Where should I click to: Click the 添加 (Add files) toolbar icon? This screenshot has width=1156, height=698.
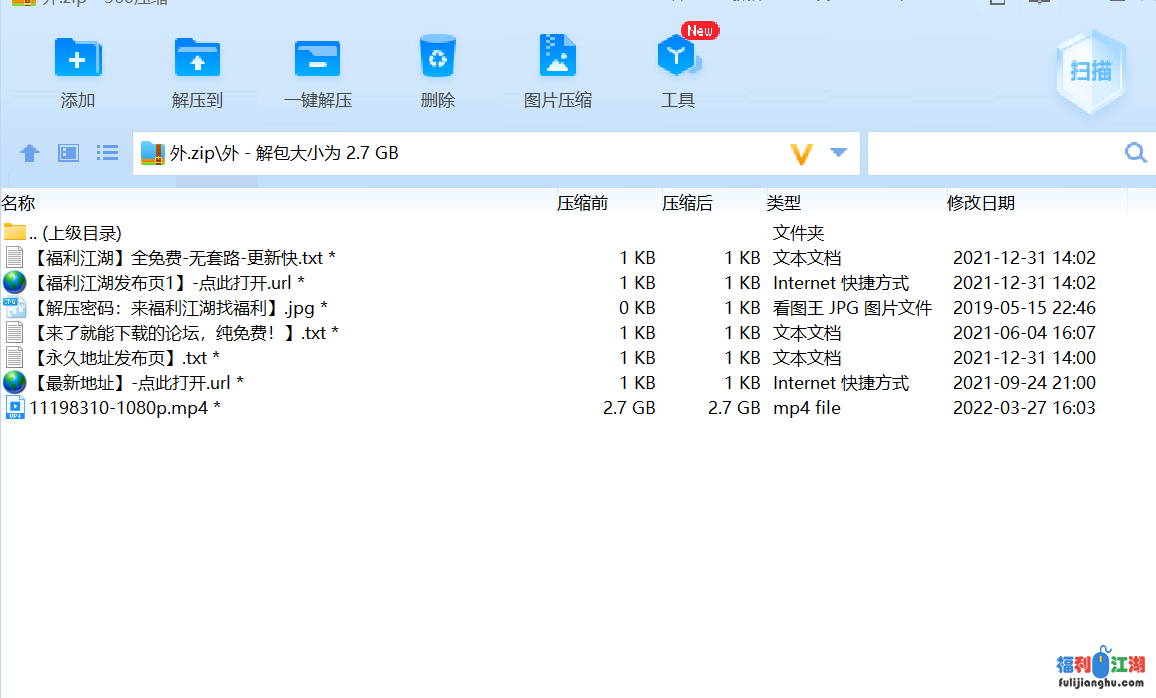click(78, 68)
